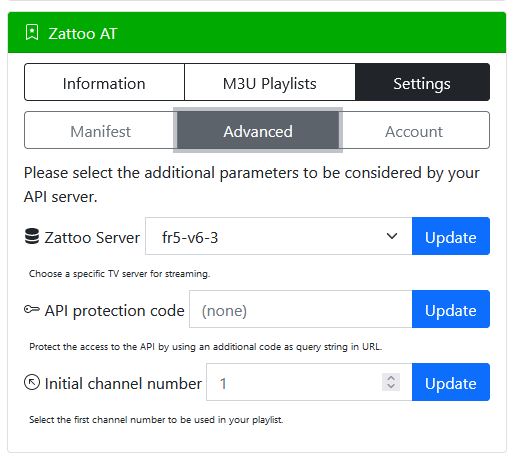Click the database icon next to Zattoo Server
The image size is (518, 461).
pos(32,236)
